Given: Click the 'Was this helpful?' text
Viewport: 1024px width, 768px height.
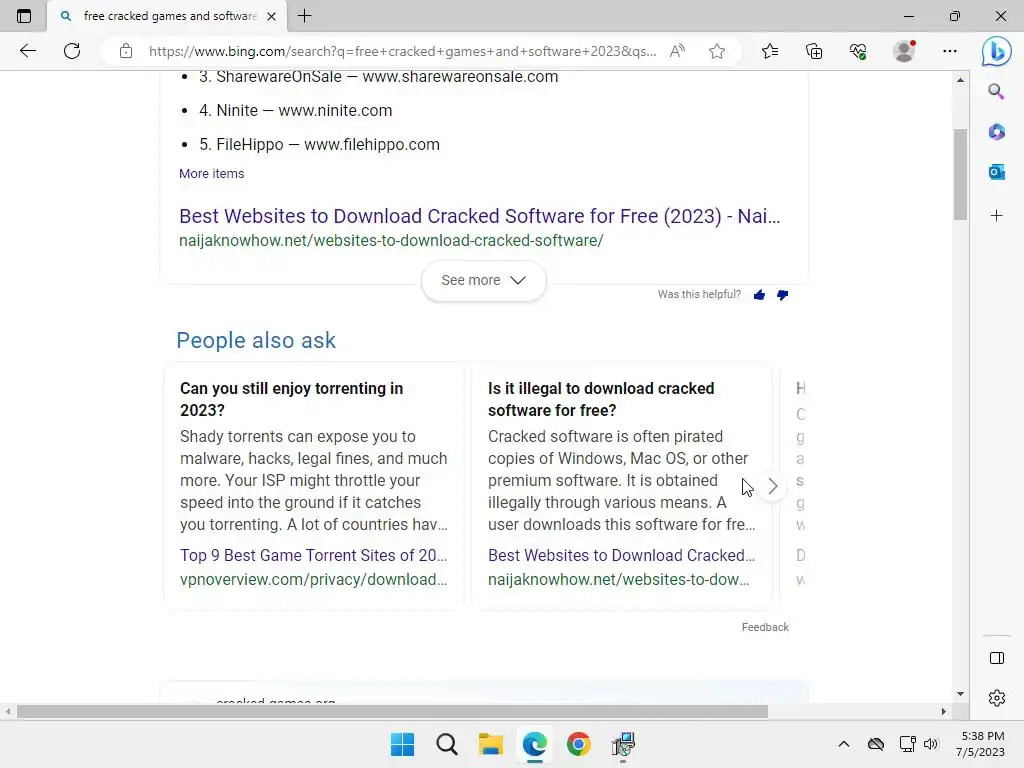Looking at the screenshot, I should pyautogui.click(x=699, y=295).
